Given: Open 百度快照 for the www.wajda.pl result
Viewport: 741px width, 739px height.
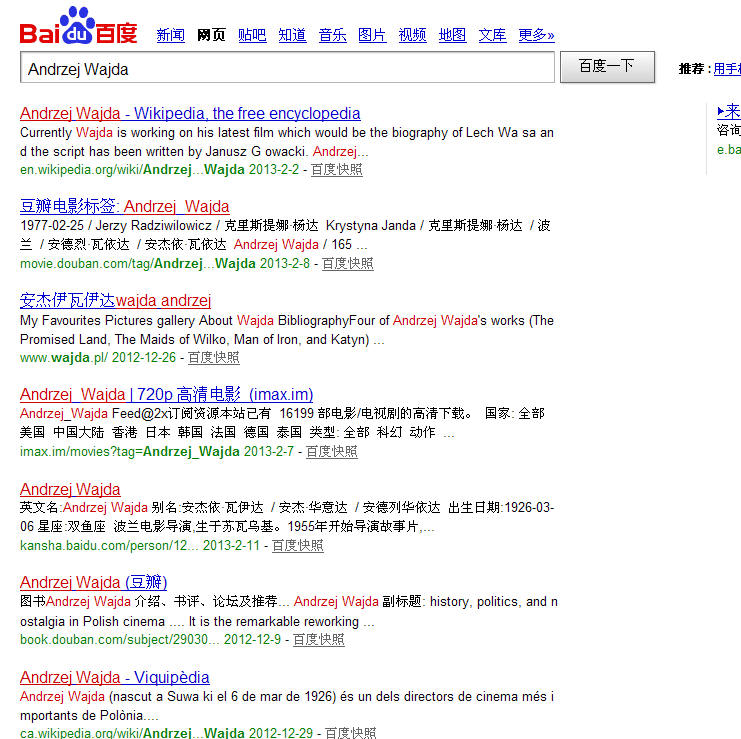Looking at the screenshot, I should click(x=214, y=358).
